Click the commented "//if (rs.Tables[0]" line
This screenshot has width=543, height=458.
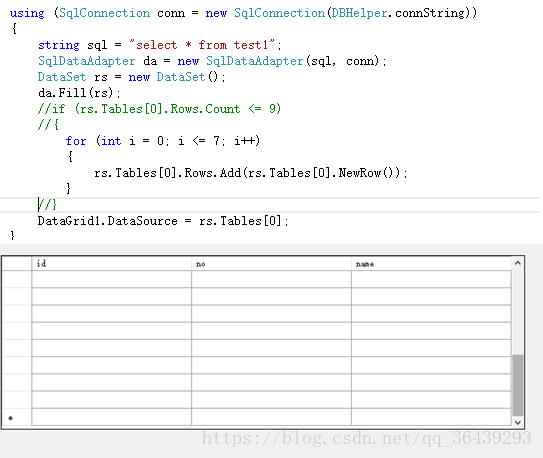coord(159,109)
